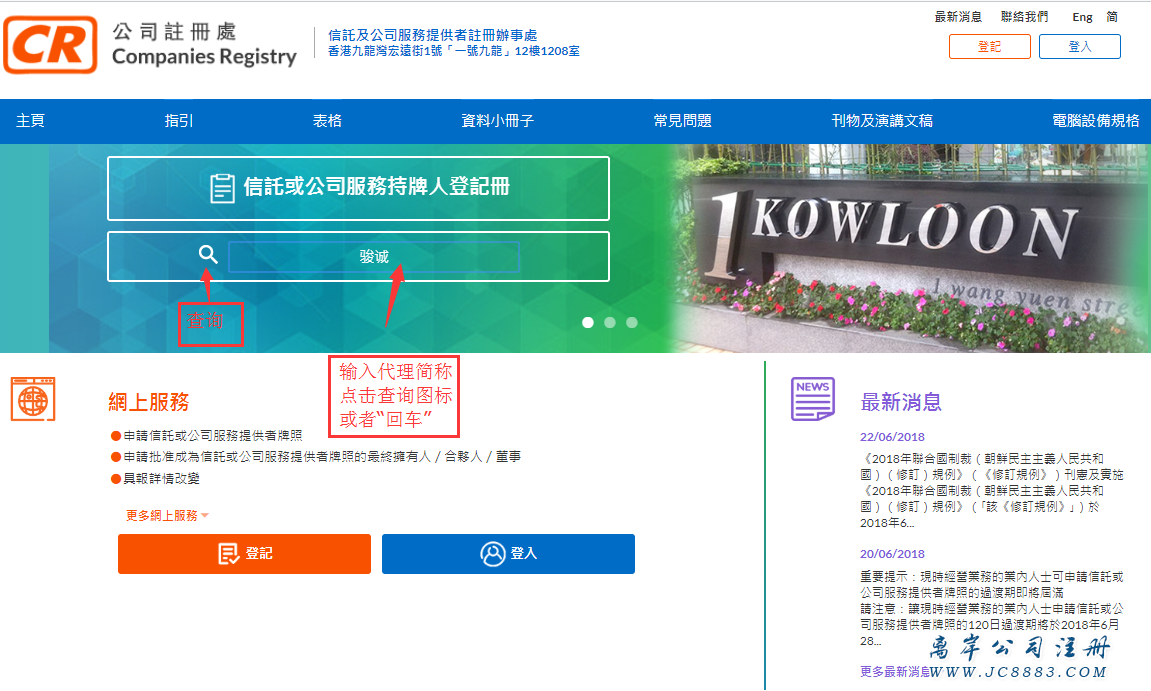Open the 電腦設備規格 menu item
Screen dimensions: 1151x691
point(1095,120)
